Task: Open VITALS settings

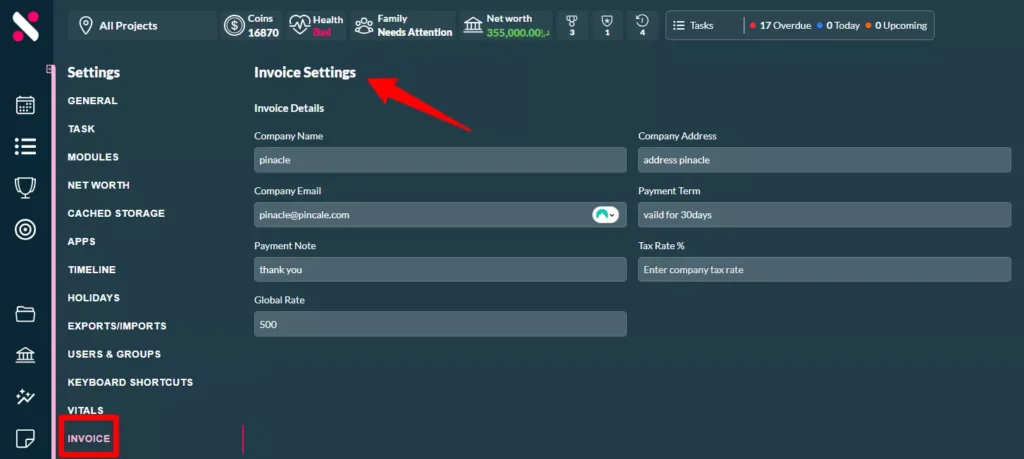Action: (x=86, y=409)
